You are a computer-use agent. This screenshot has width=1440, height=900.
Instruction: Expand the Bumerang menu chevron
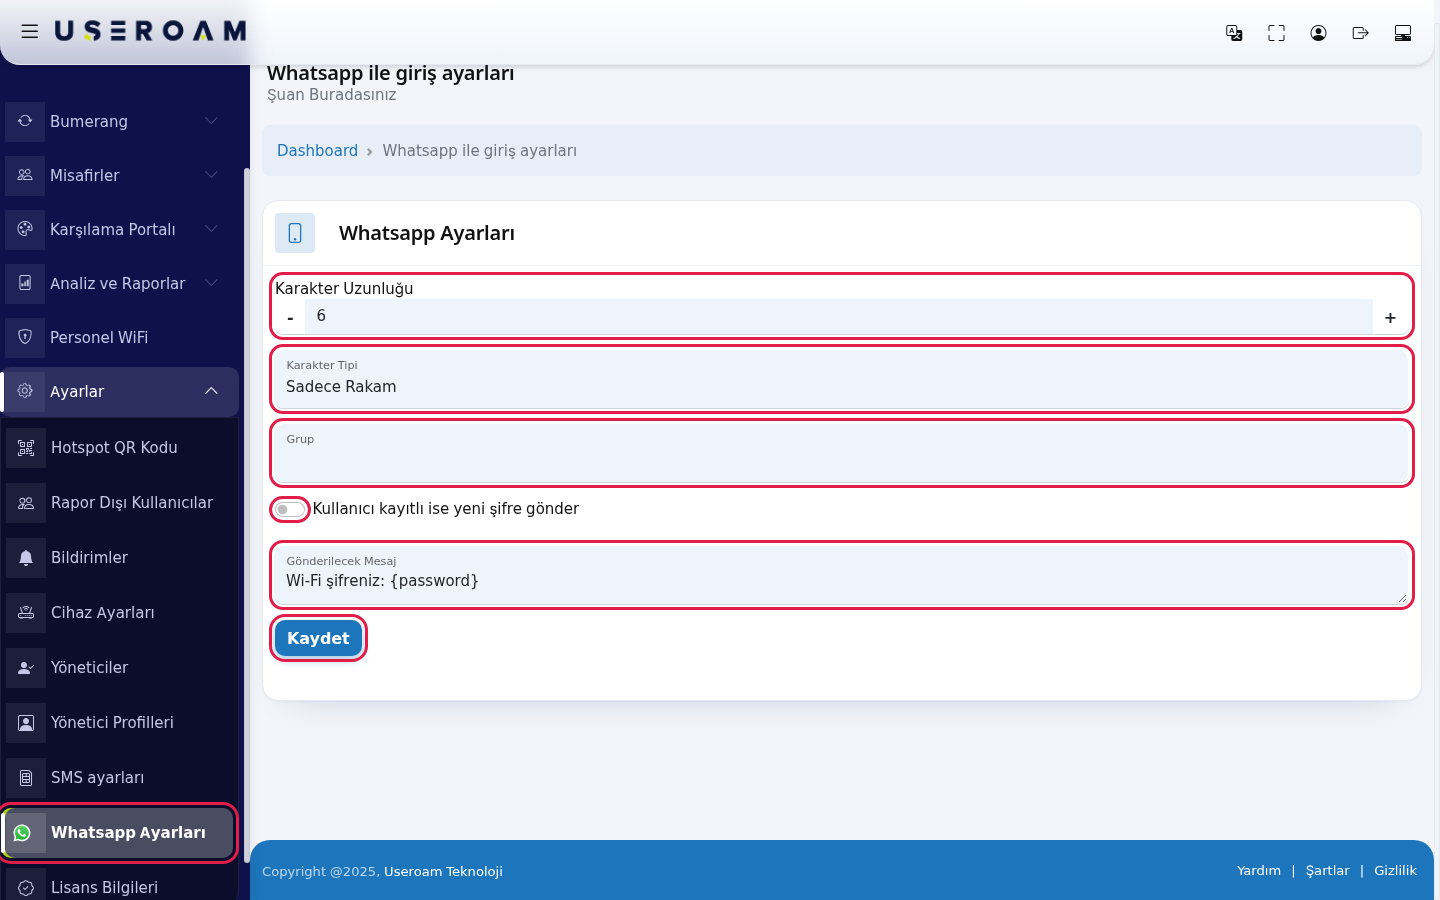click(211, 121)
